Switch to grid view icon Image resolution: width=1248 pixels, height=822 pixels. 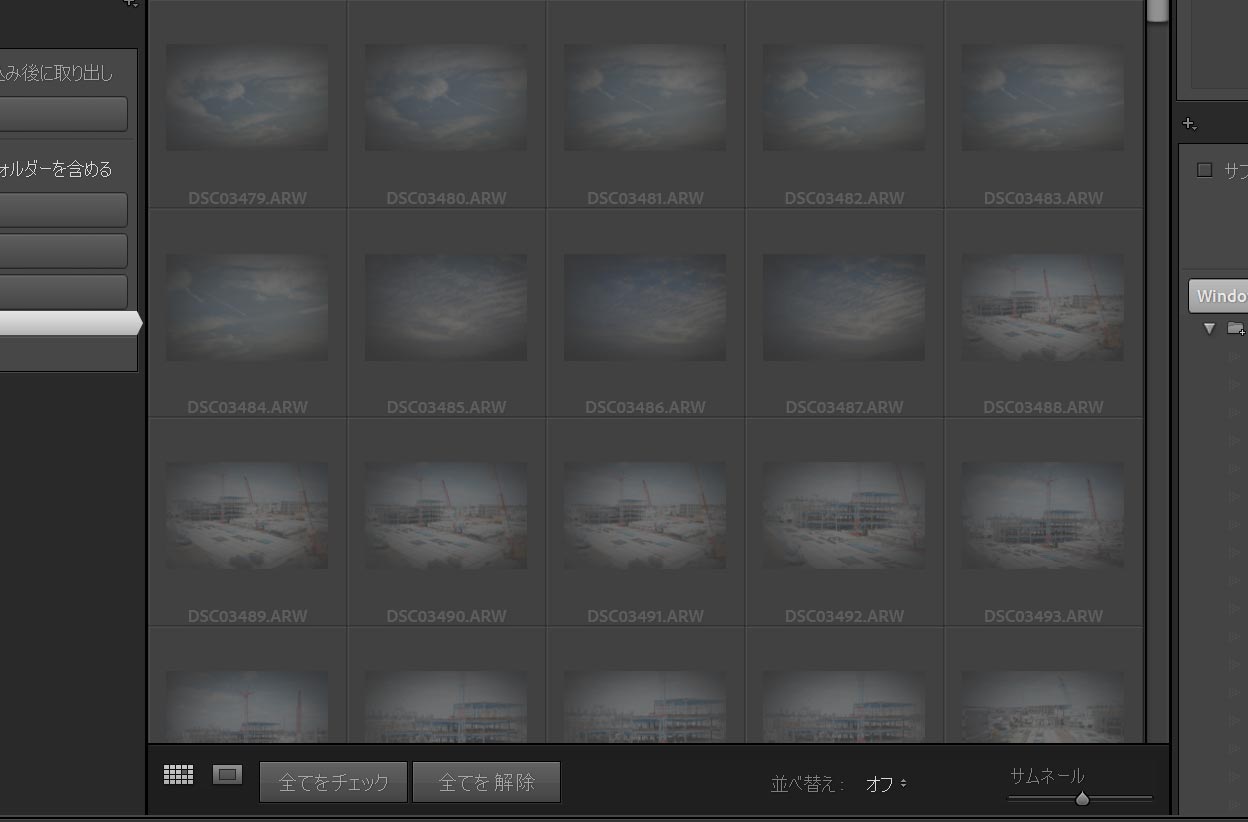click(x=178, y=775)
